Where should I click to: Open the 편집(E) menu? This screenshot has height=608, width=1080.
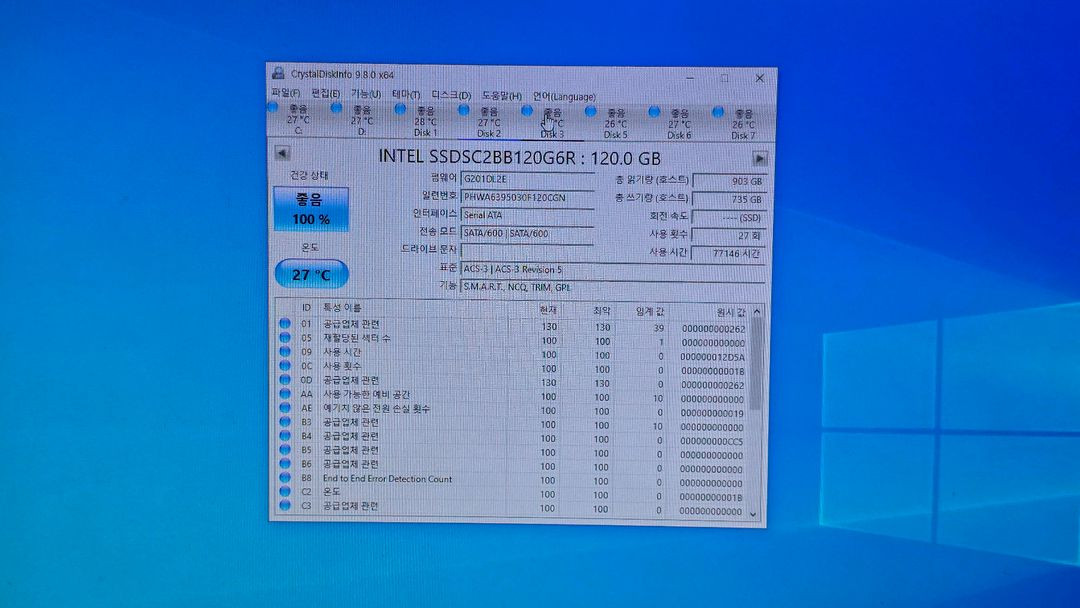coord(325,93)
